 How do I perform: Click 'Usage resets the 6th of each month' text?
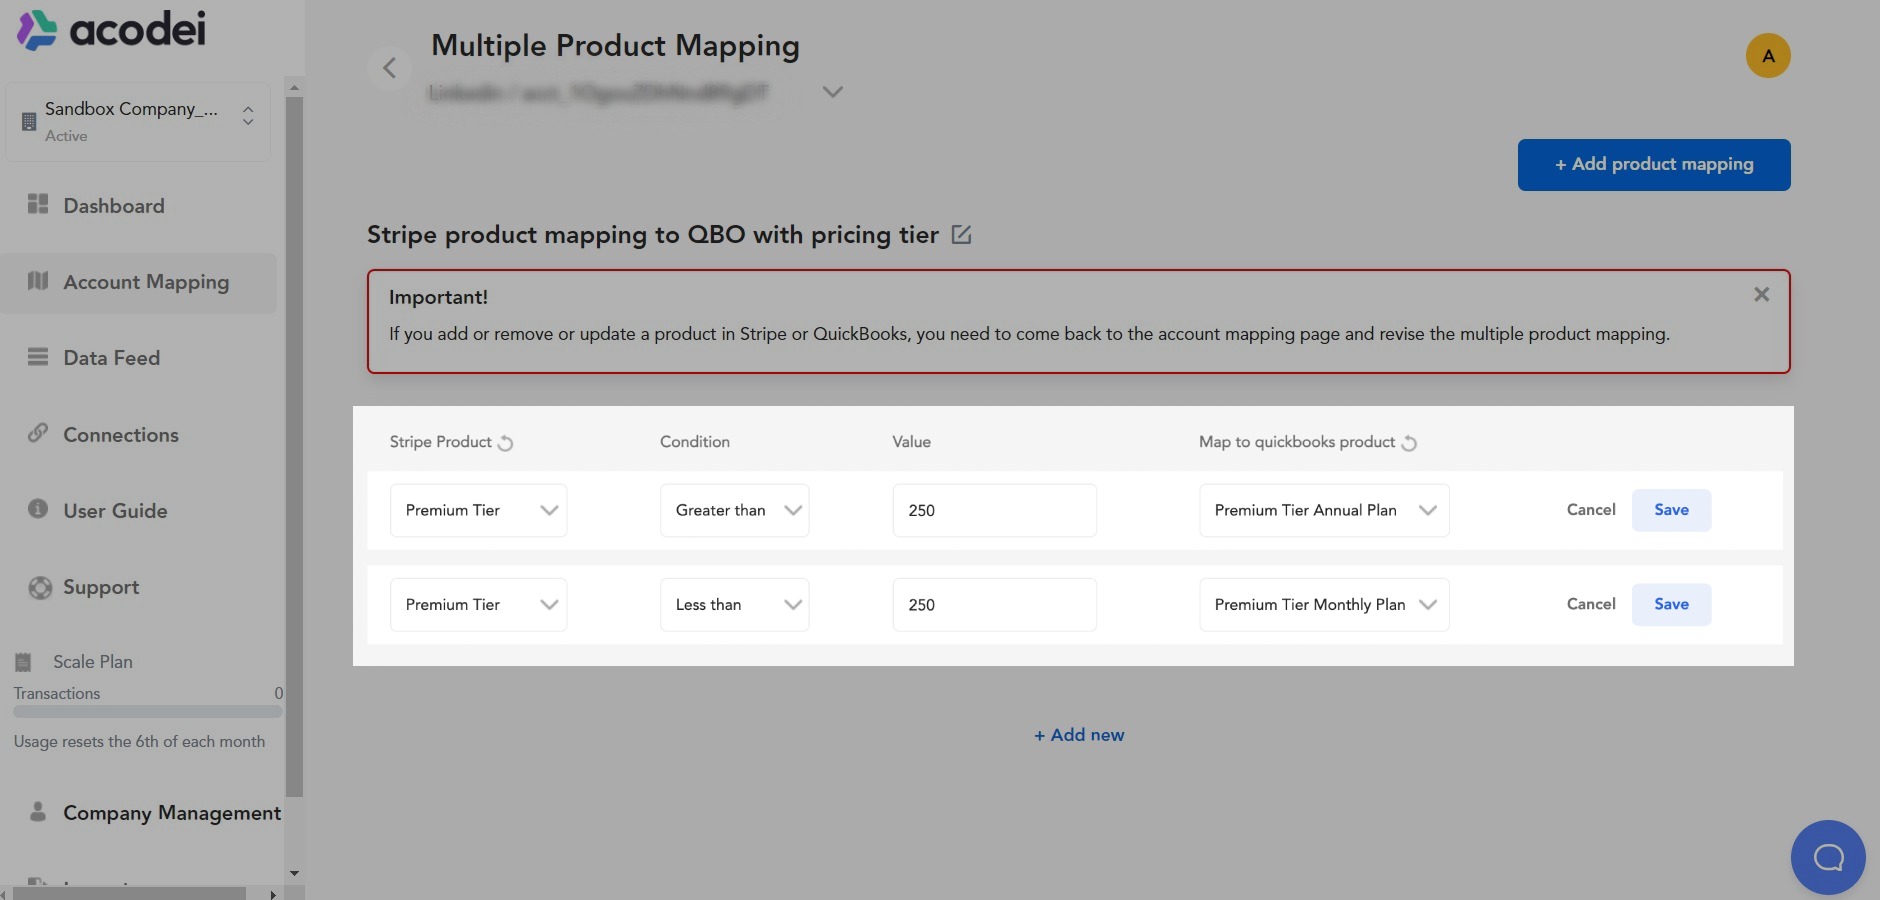click(x=139, y=742)
